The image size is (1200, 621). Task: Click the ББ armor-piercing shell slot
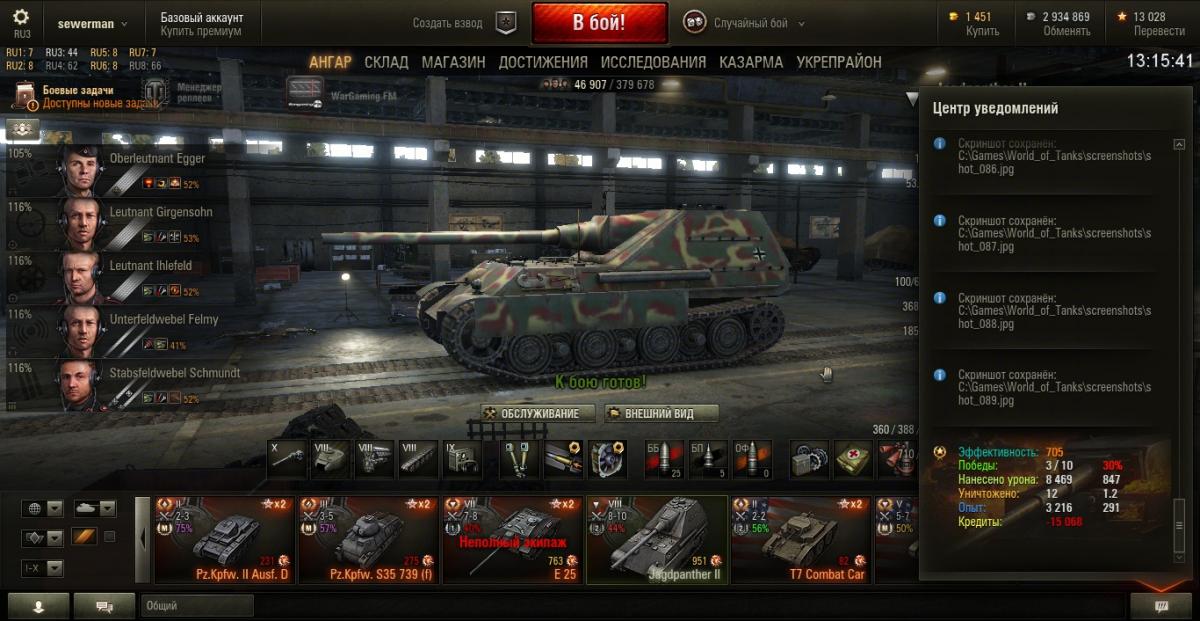[x=664, y=459]
